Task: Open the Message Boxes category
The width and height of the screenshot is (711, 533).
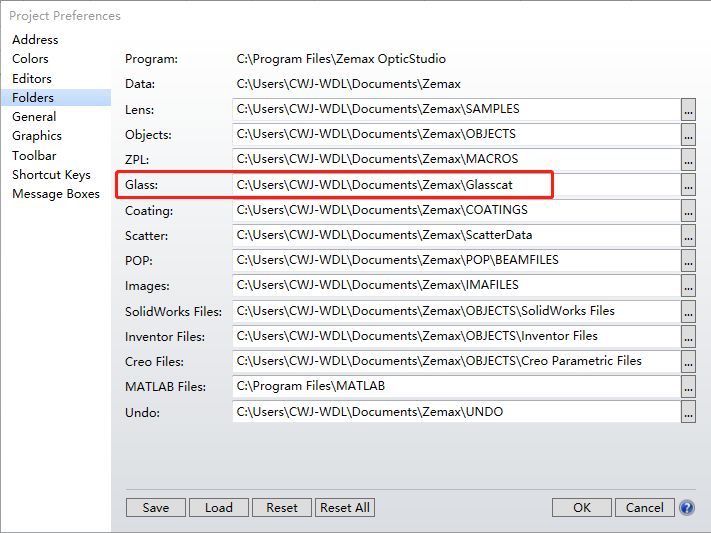Action: coord(56,194)
